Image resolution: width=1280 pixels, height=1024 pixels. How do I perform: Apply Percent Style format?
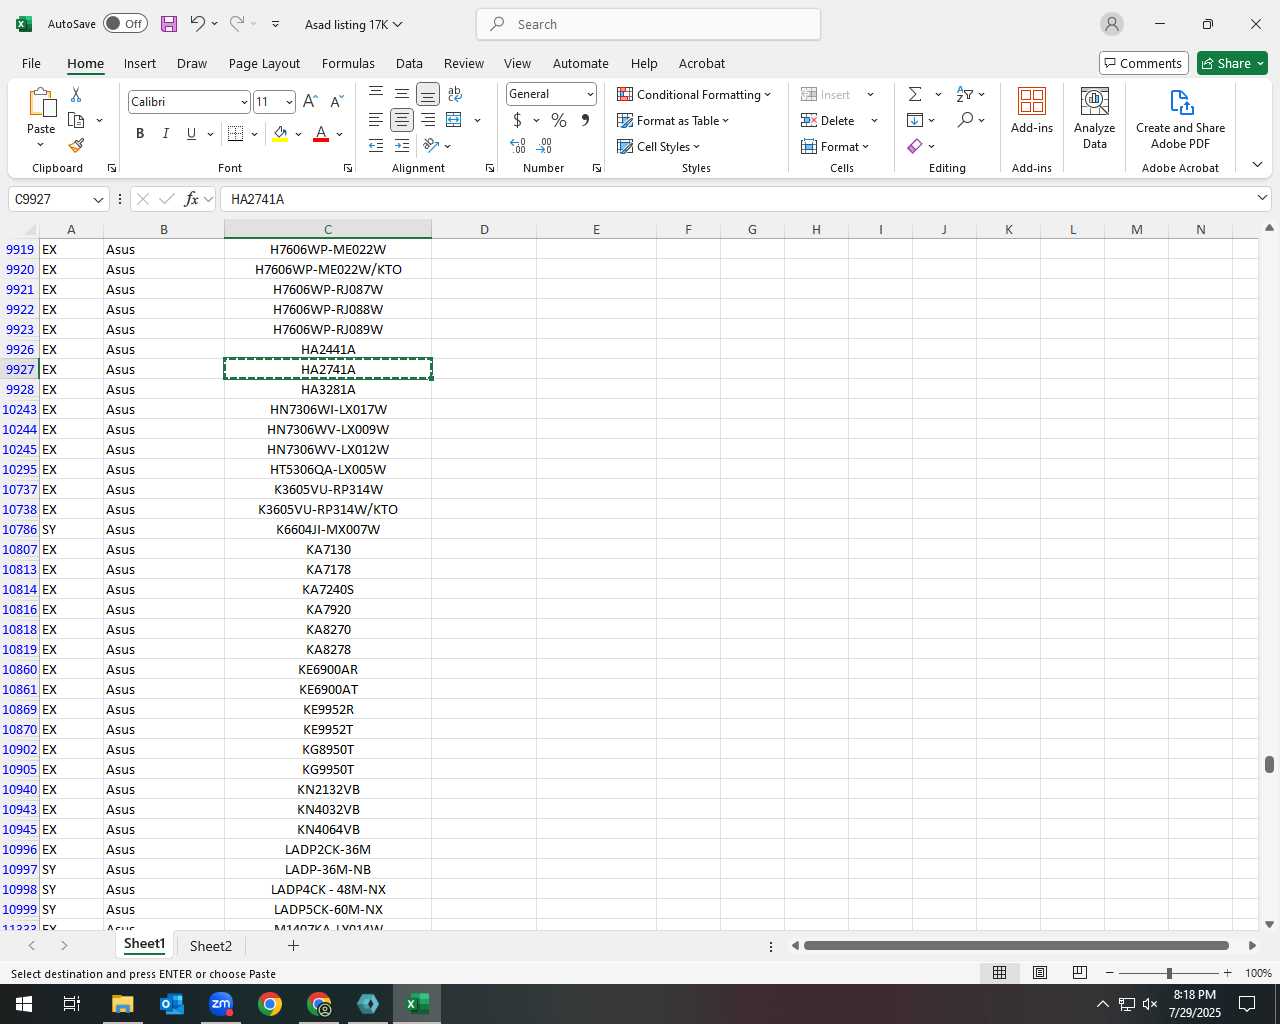click(x=559, y=120)
